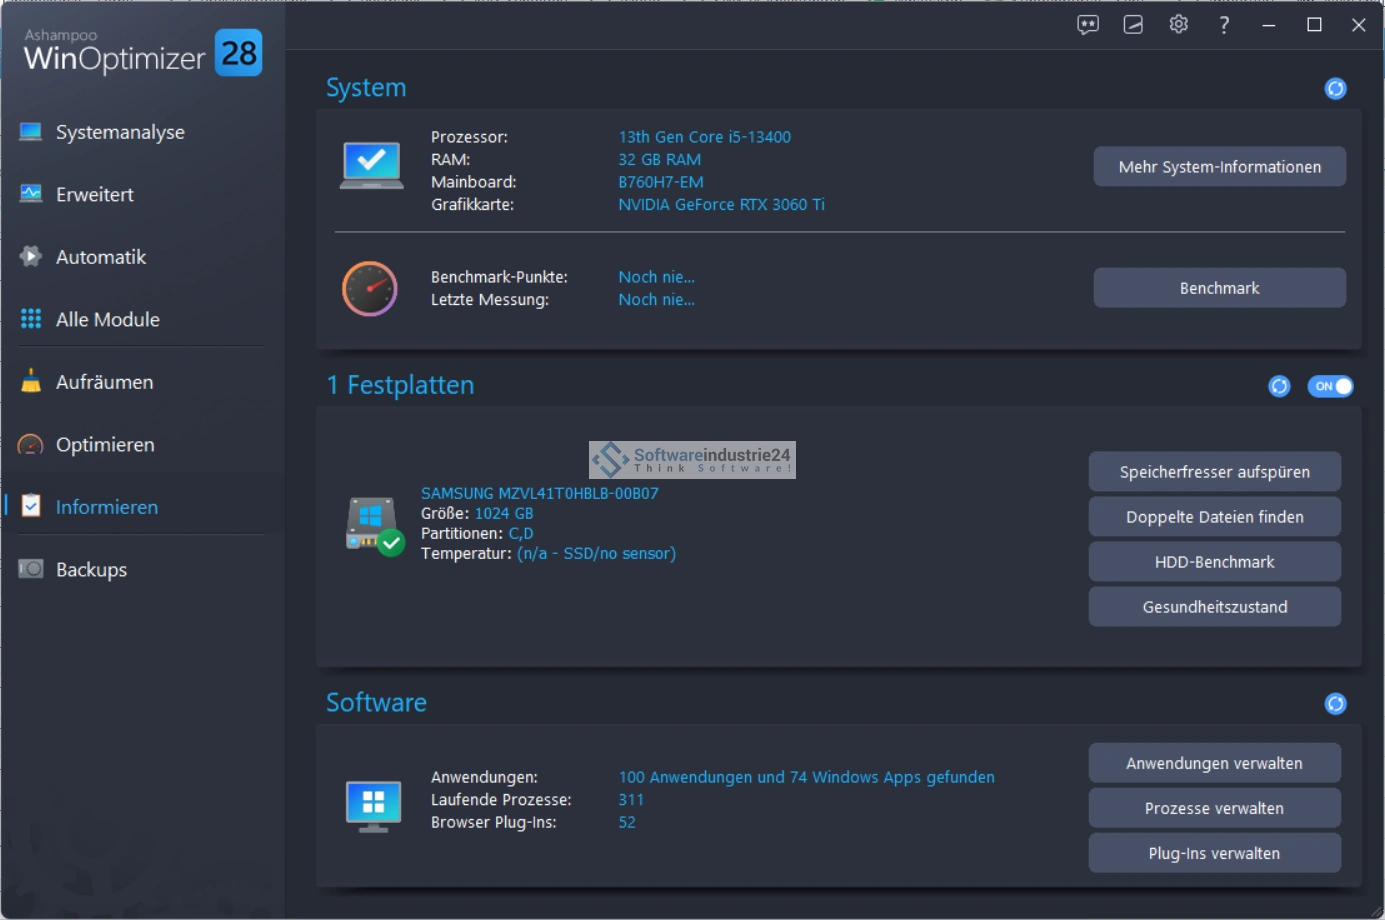
Task: Open the Systemanalyse menu item
Action: (120, 132)
